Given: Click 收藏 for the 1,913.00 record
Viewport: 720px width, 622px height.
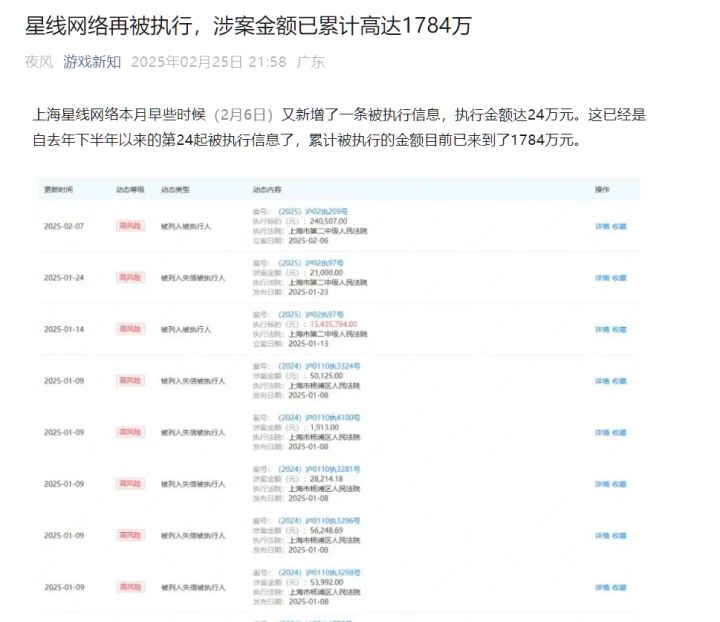Looking at the screenshot, I should (x=619, y=432).
